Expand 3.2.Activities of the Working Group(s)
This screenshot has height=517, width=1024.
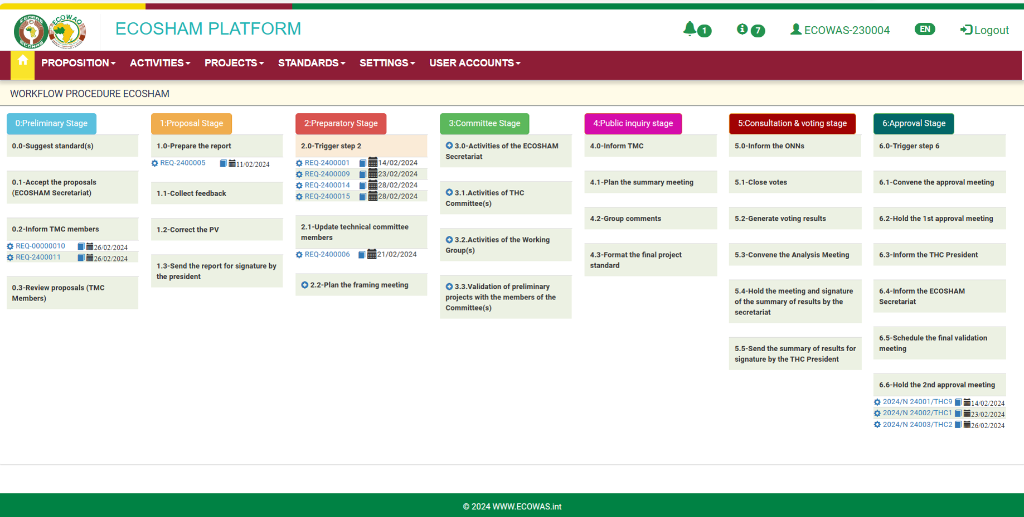pyautogui.click(x=449, y=240)
